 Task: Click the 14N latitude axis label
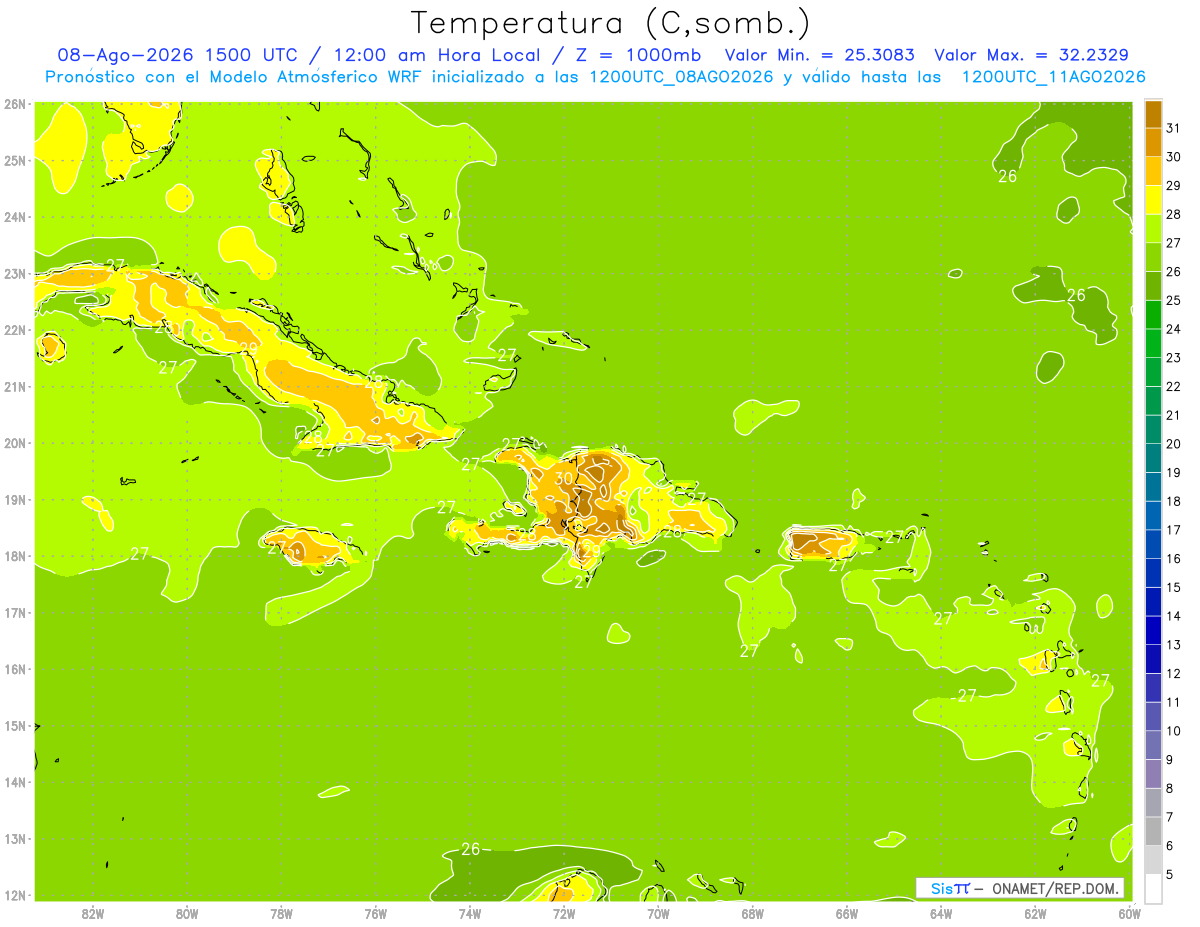(15, 782)
